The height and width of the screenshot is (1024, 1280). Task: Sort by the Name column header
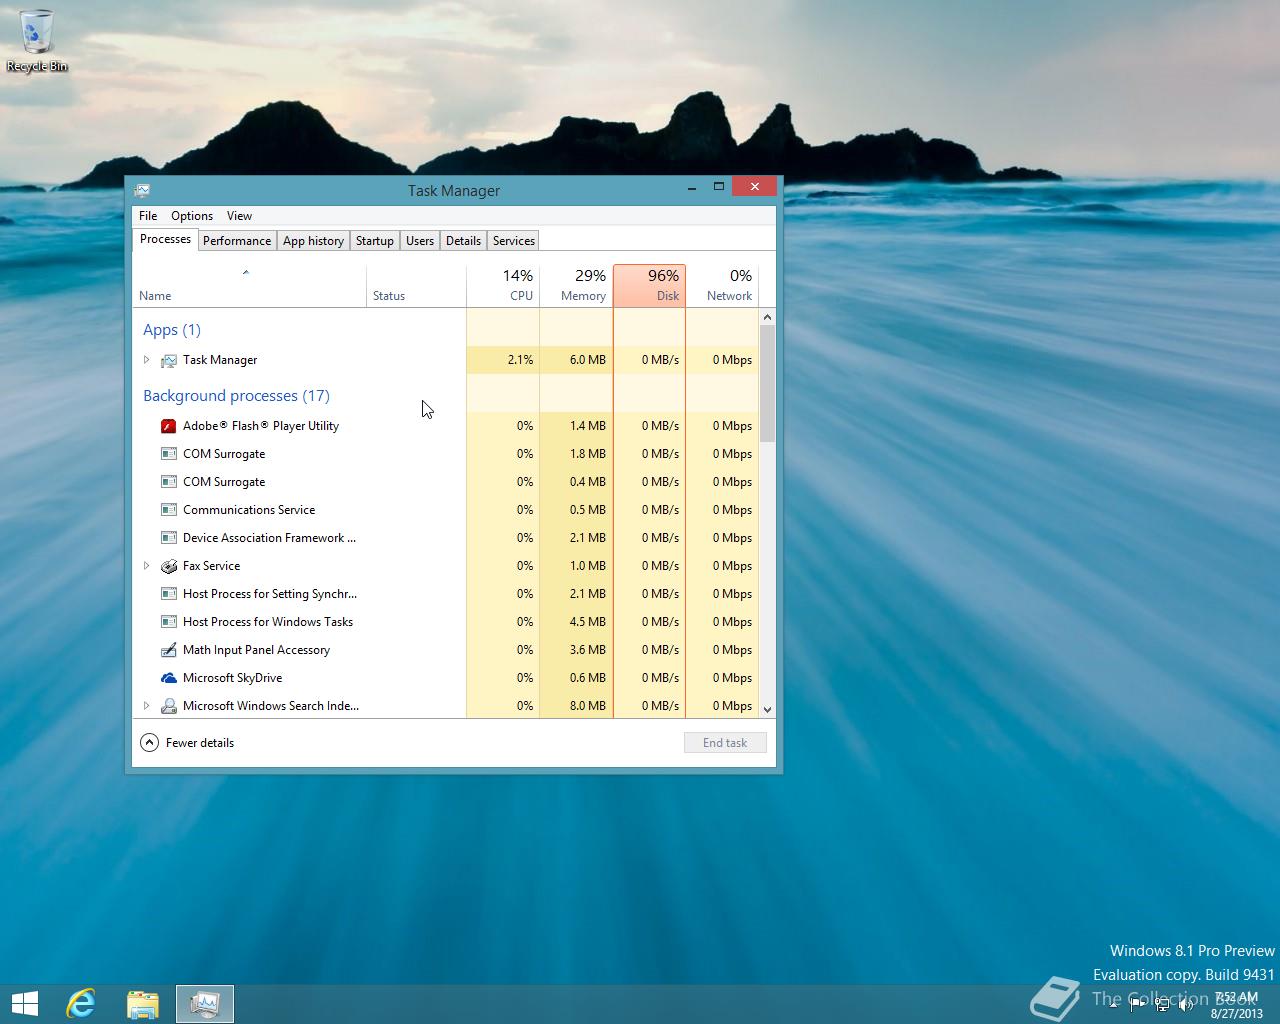[x=250, y=286]
